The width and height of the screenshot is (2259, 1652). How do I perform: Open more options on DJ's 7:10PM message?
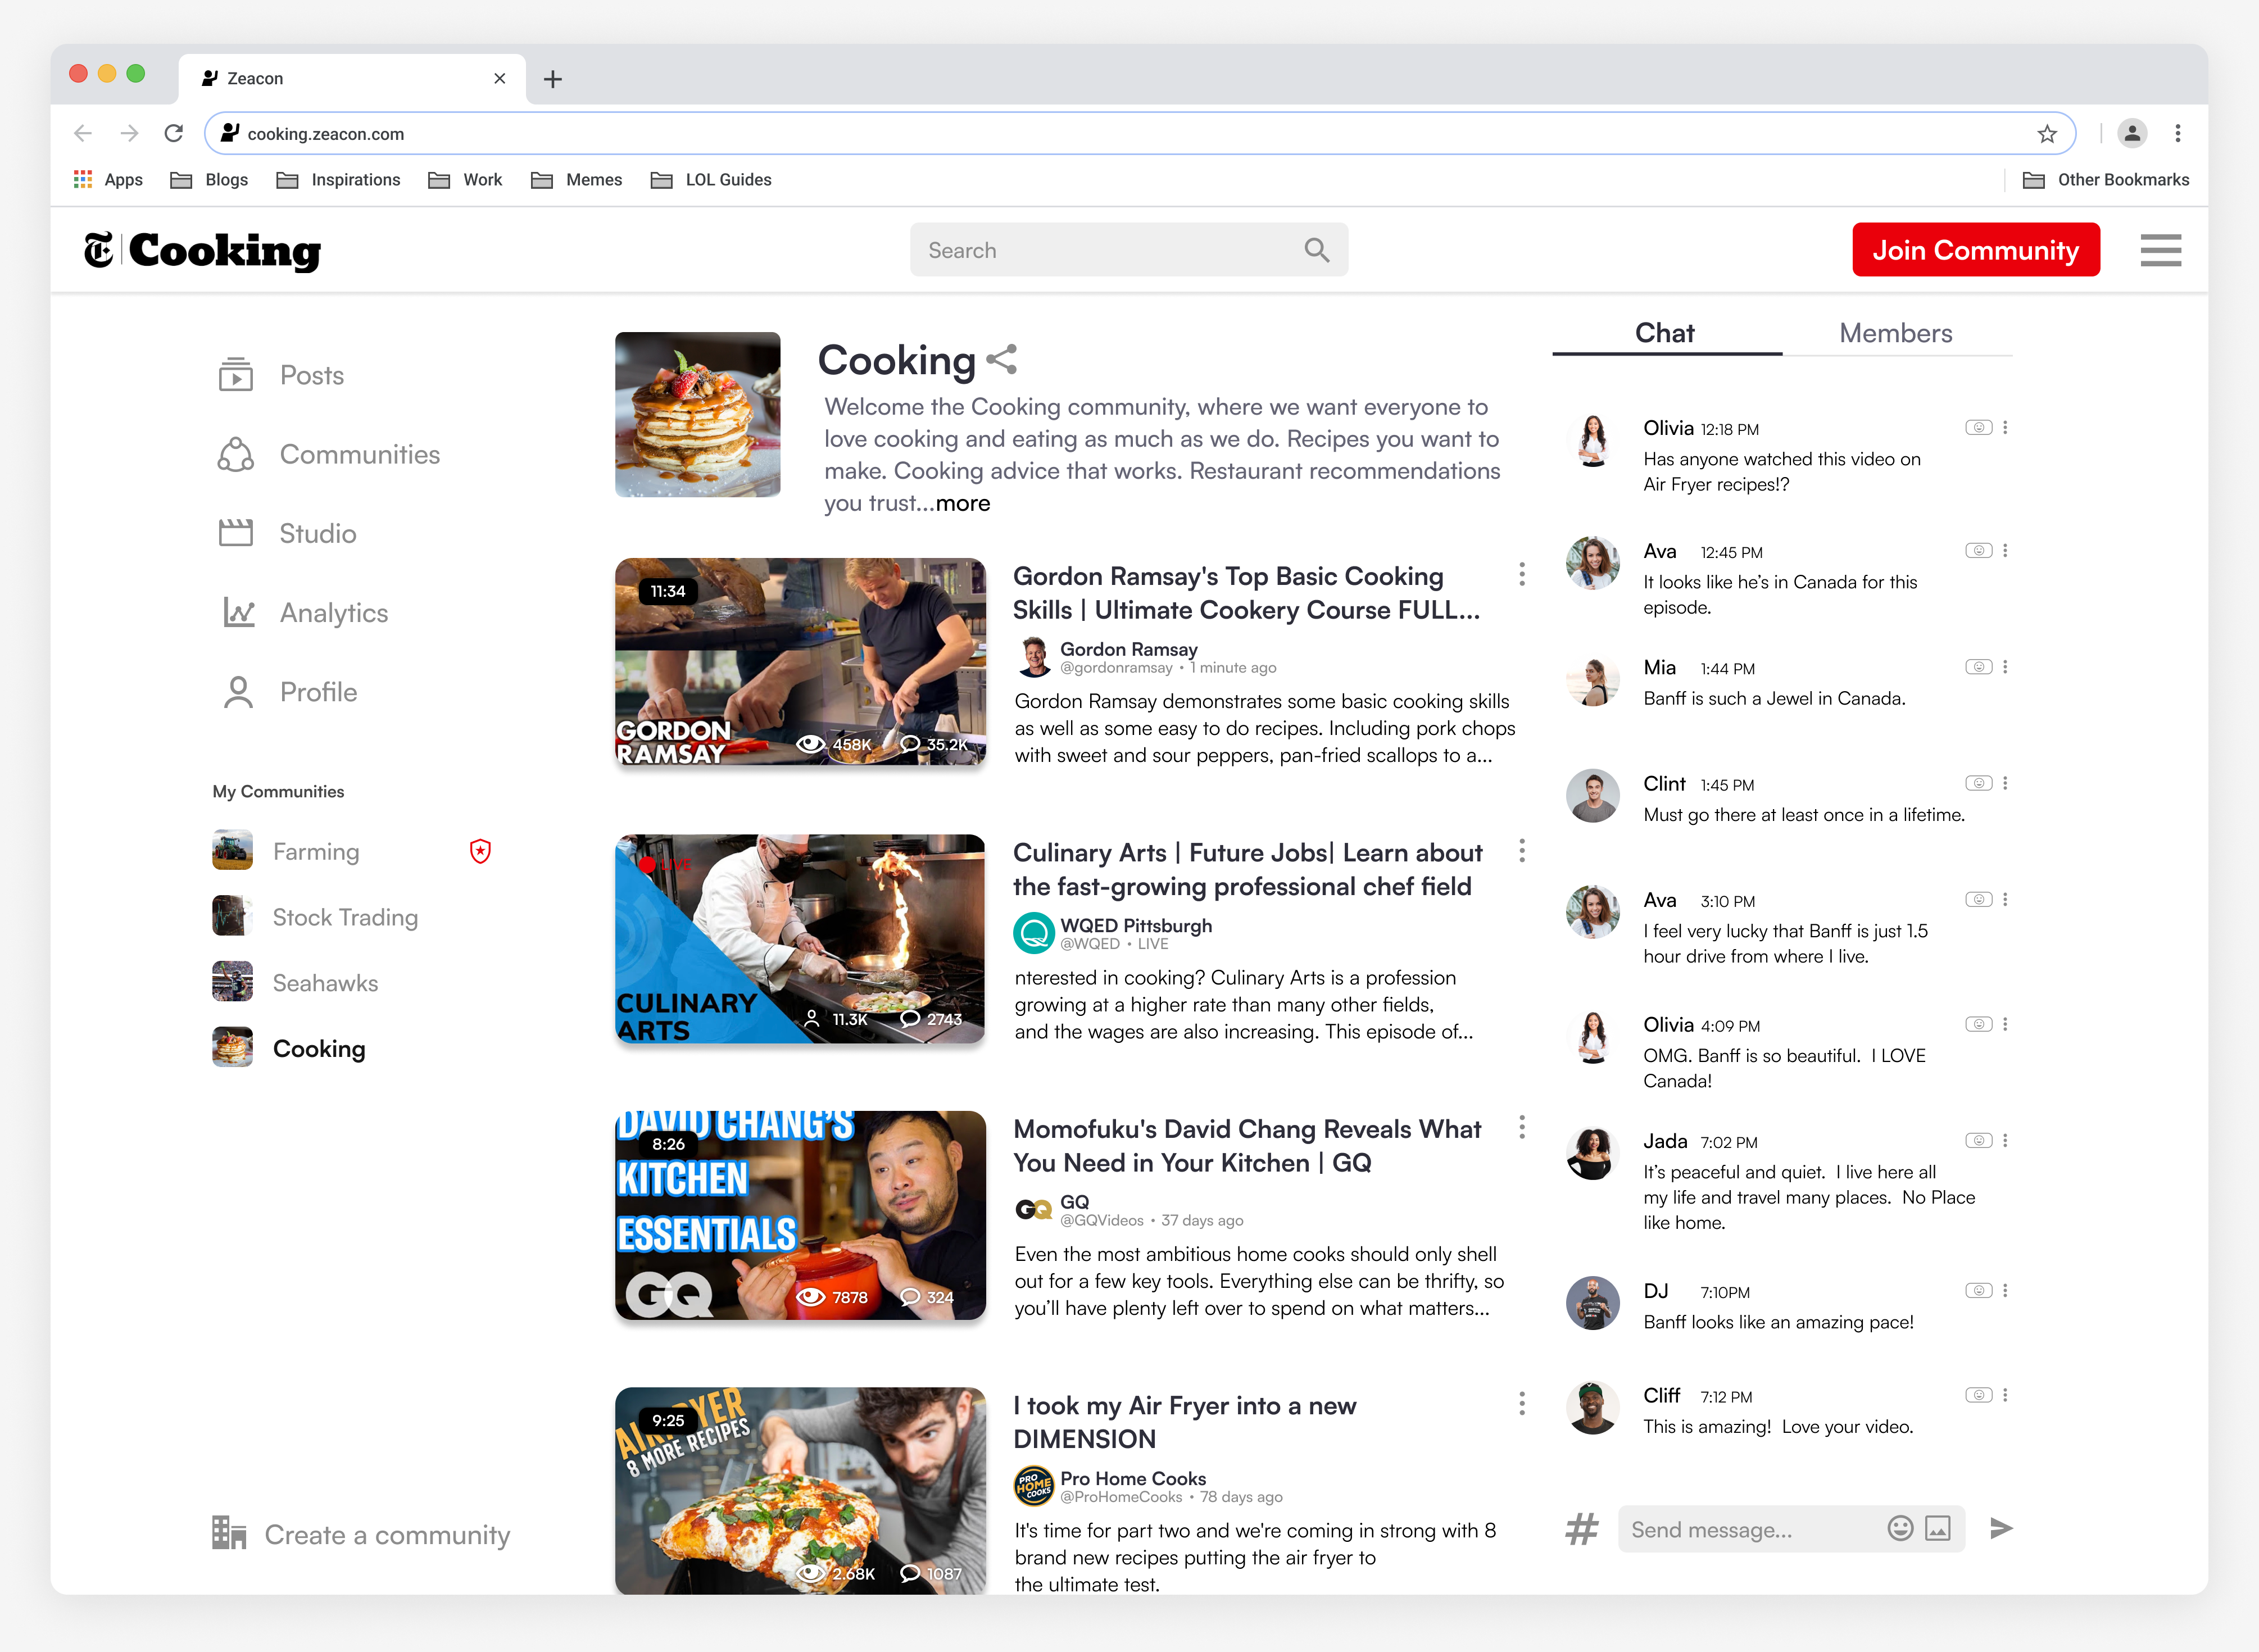(2005, 1291)
